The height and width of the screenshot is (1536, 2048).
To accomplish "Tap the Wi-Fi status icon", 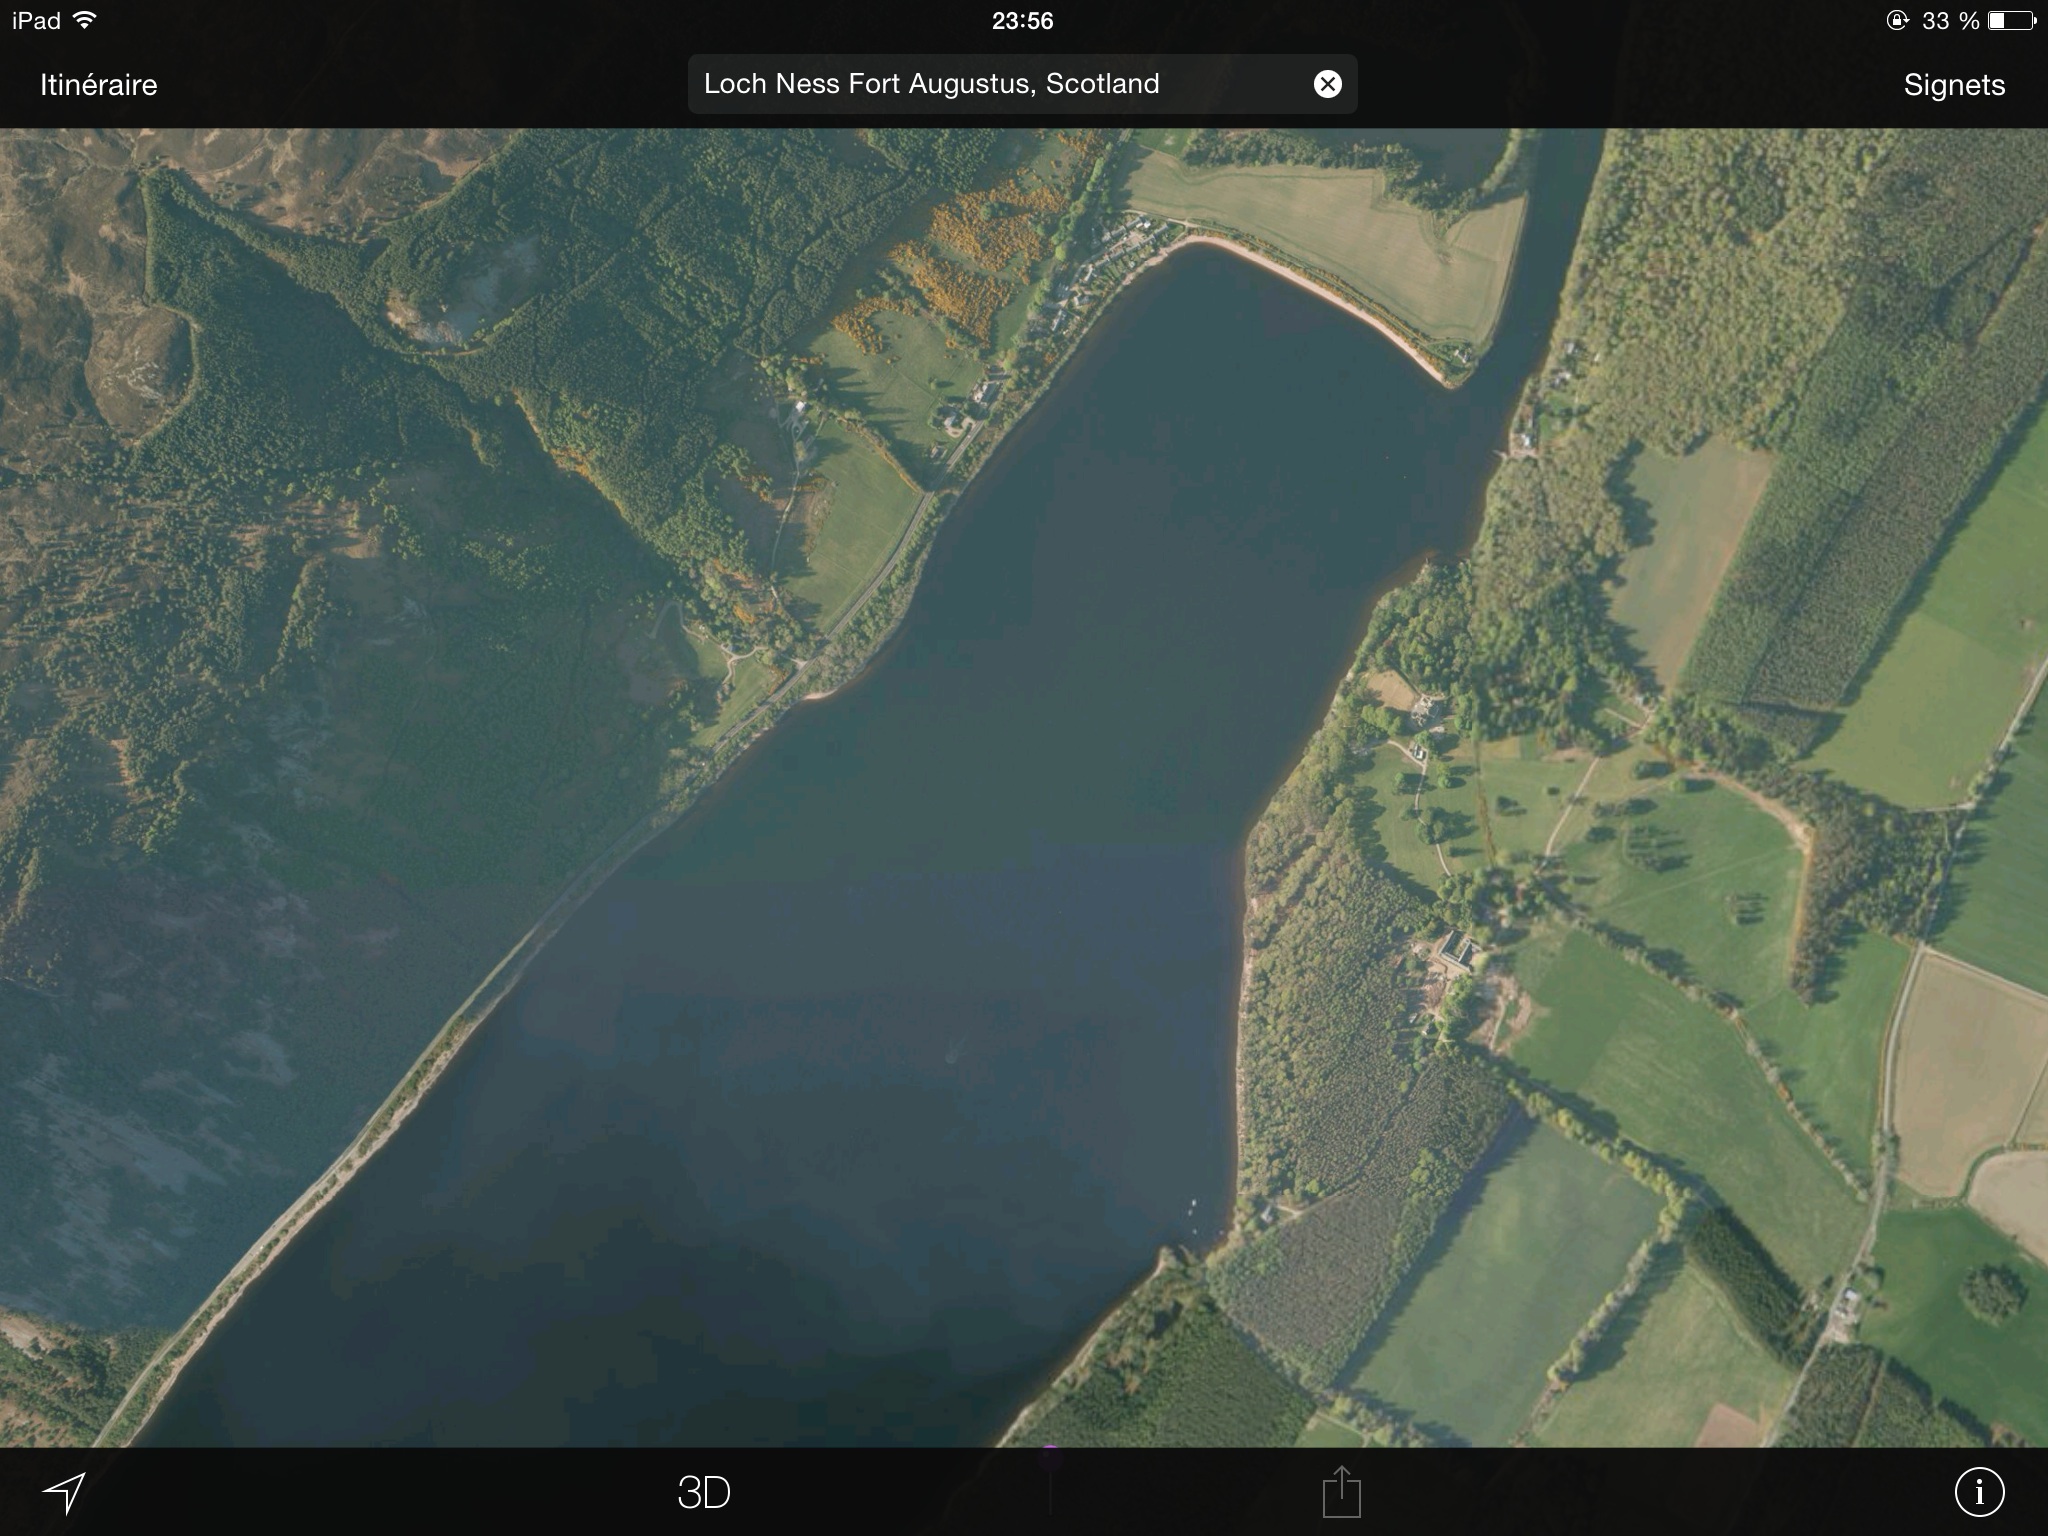I will click(x=86, y=21).
